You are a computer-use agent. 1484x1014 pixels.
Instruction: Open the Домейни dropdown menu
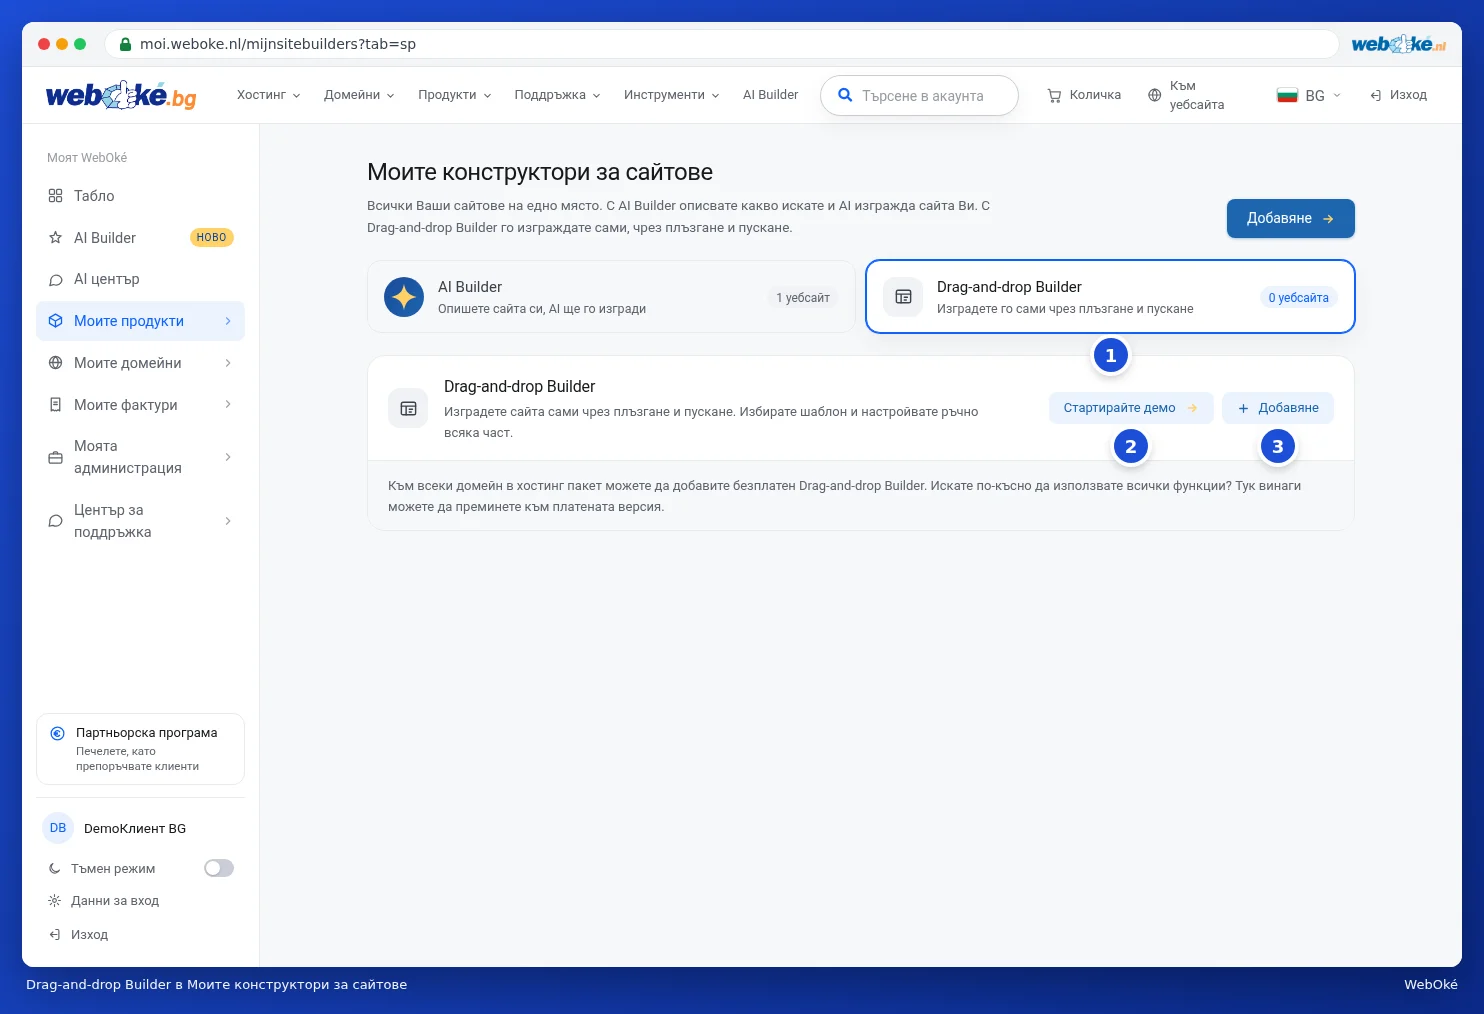(x=359, y=95)
